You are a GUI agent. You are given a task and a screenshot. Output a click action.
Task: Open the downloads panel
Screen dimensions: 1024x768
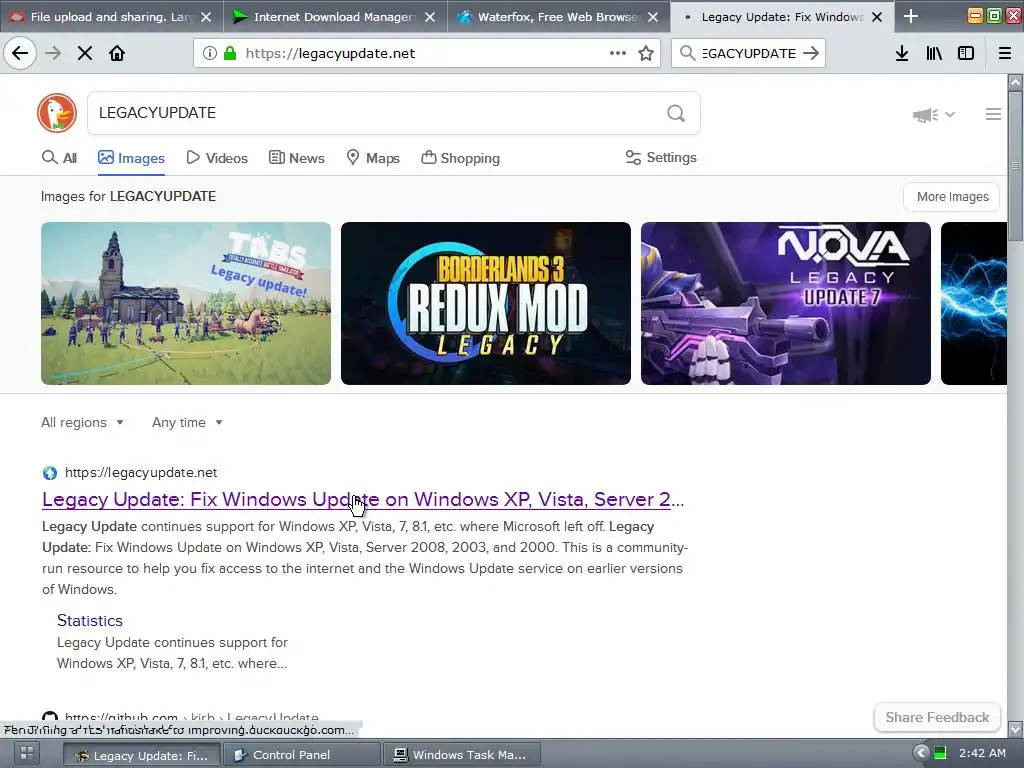pyautogui.click(x=902, y=53)
